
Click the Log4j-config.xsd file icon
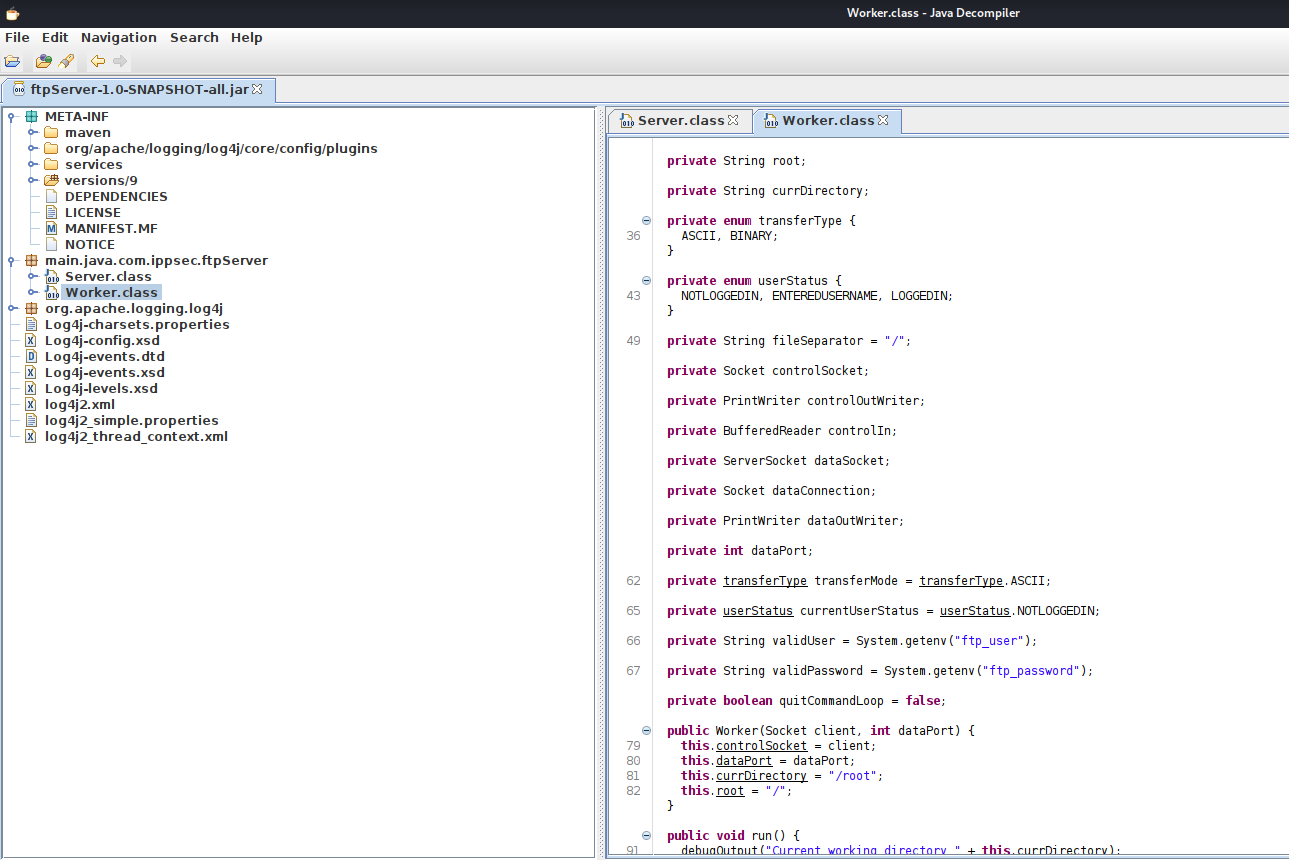[x=31, y=340]
